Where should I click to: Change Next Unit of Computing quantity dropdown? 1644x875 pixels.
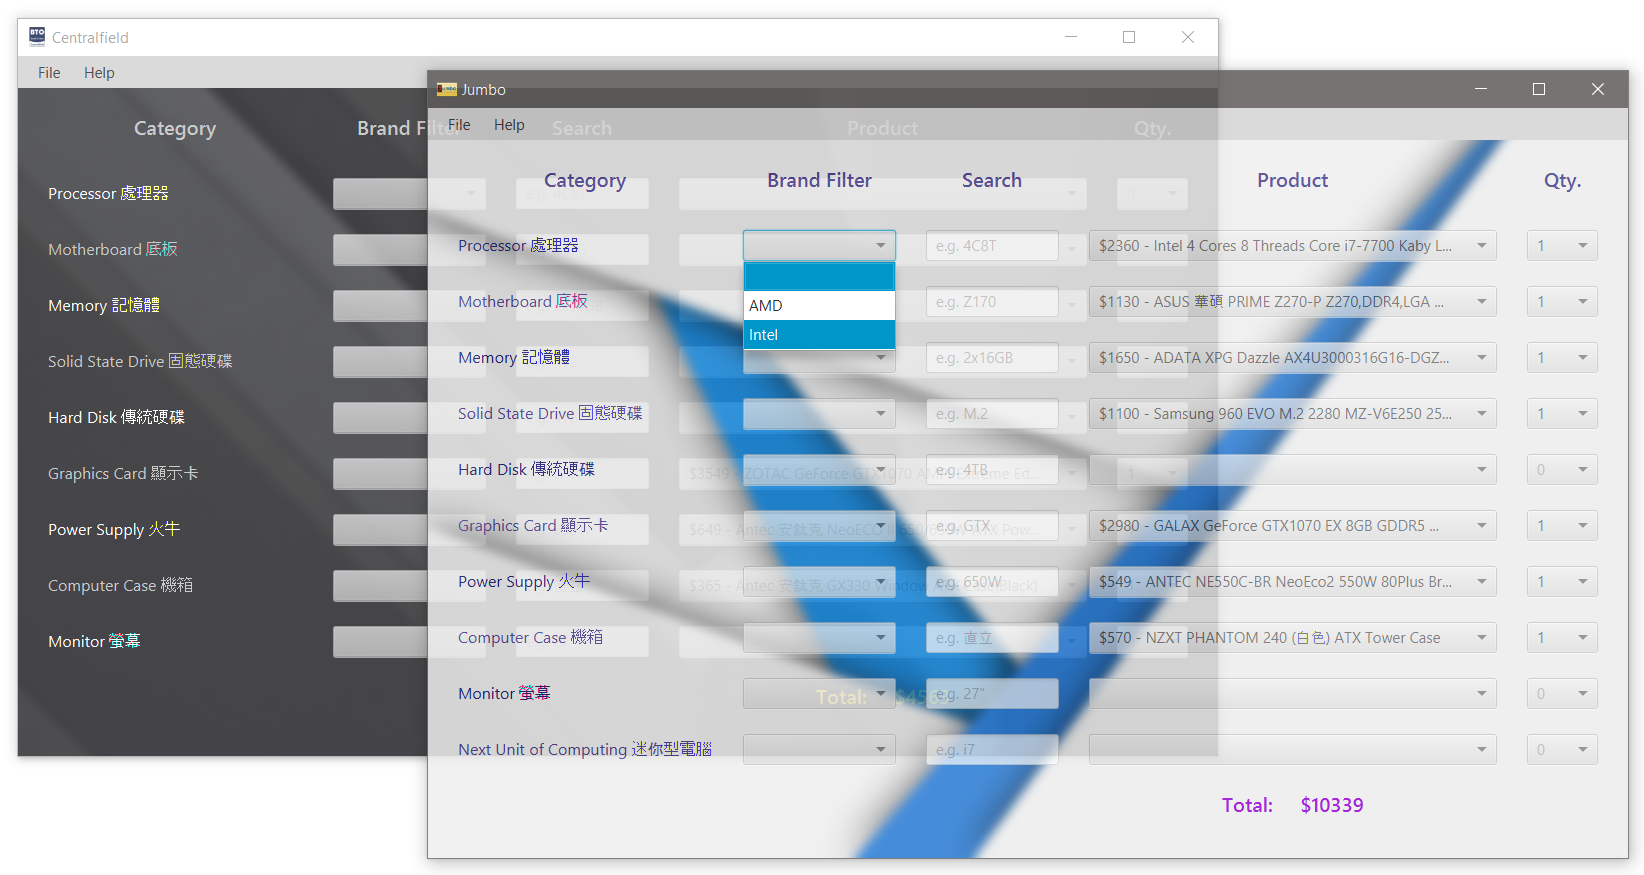(x=1562, y=750)
